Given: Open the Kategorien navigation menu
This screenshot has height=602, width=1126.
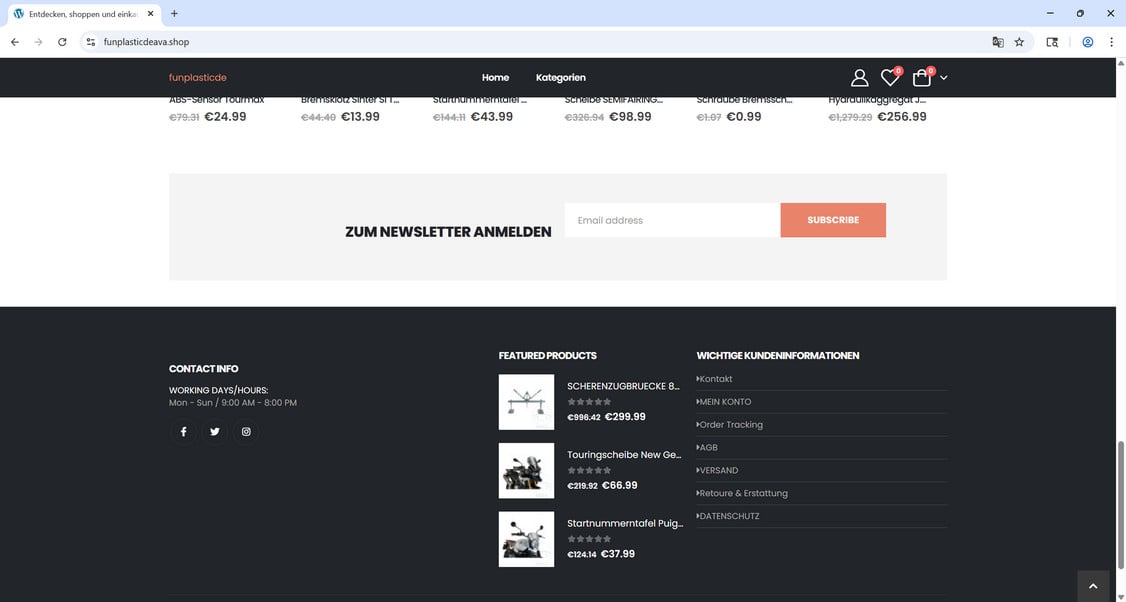Looking at the screenshot, I should coord(560,77).
